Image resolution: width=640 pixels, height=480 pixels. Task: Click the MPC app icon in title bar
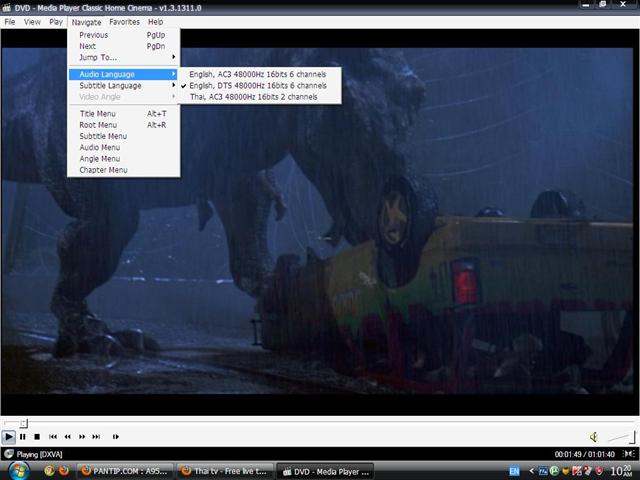(x=6, y=7)
